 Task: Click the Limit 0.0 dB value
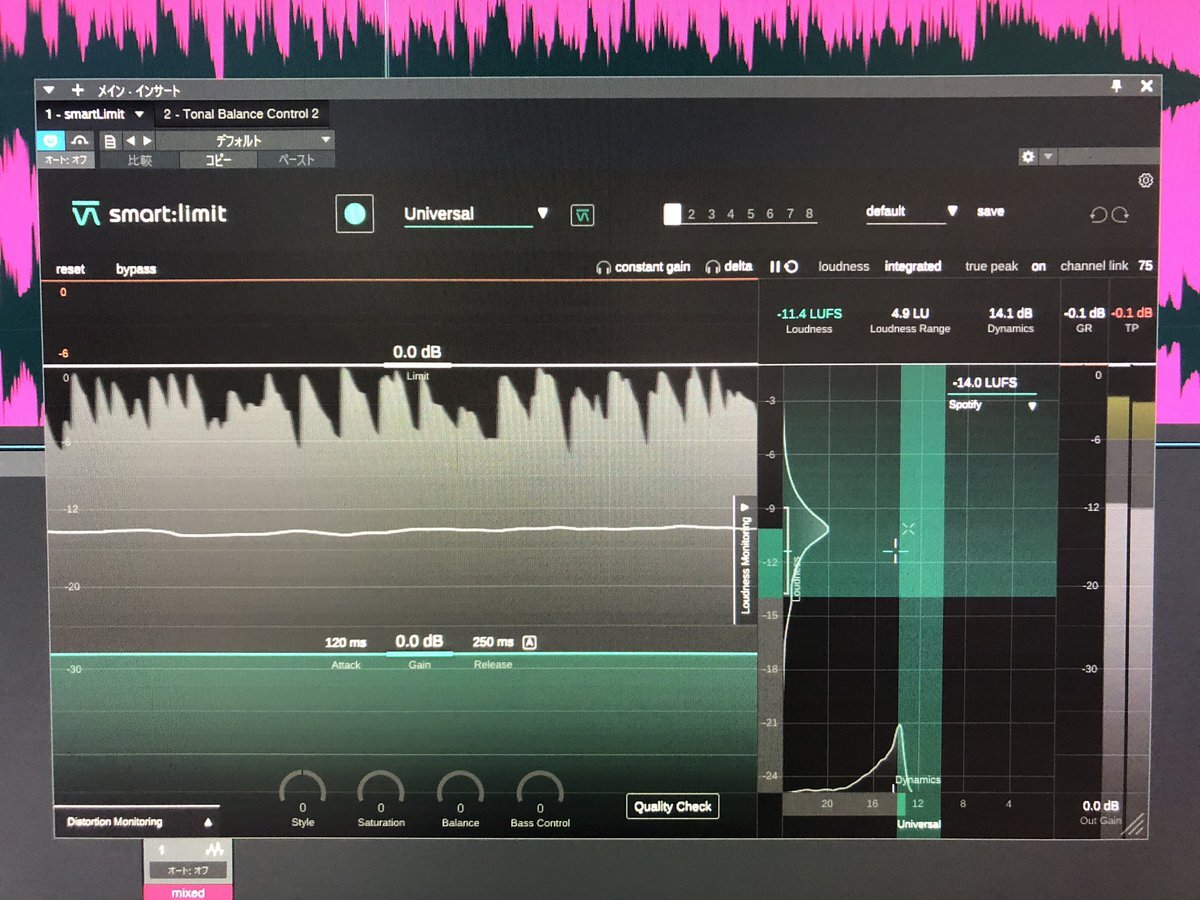pyautogui.click(x=417, y=352)
